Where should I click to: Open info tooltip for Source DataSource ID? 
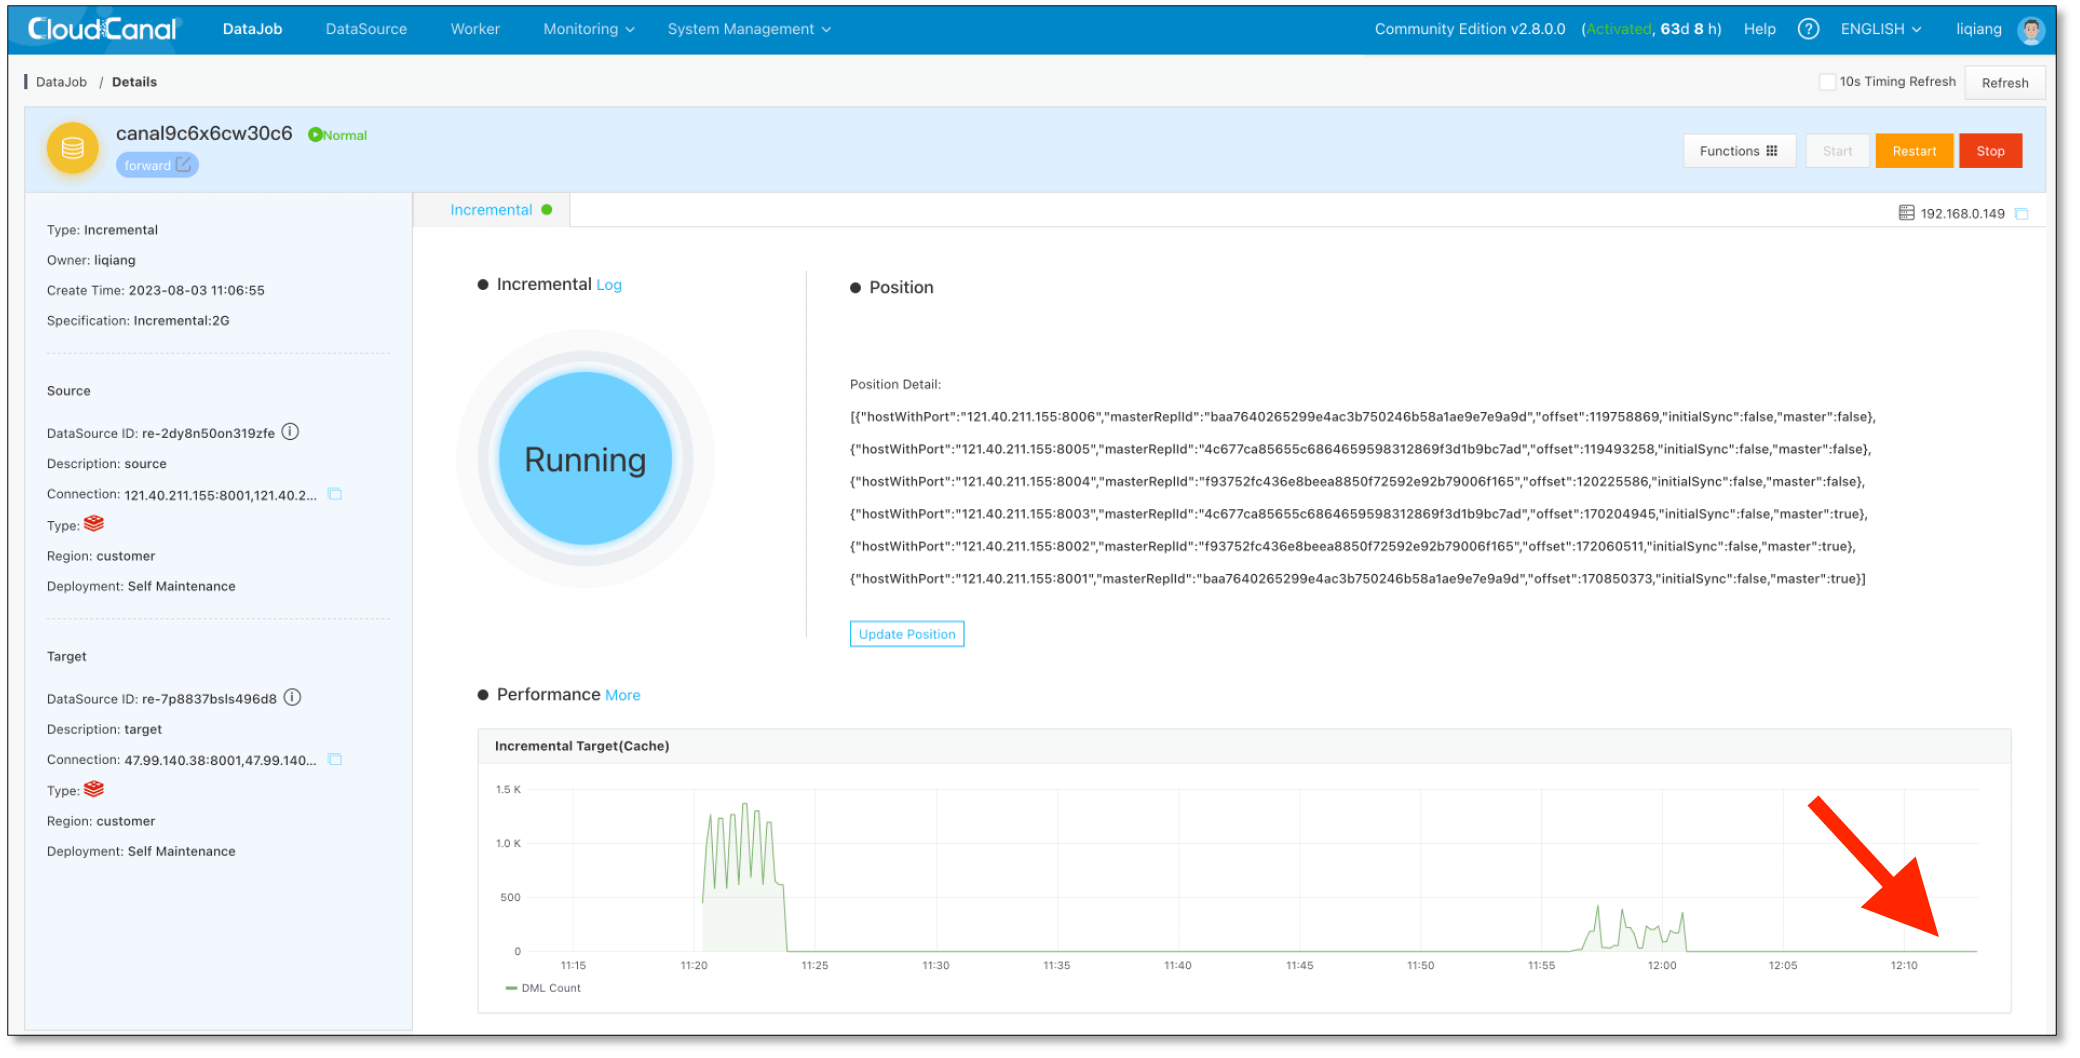pos(291,432)
